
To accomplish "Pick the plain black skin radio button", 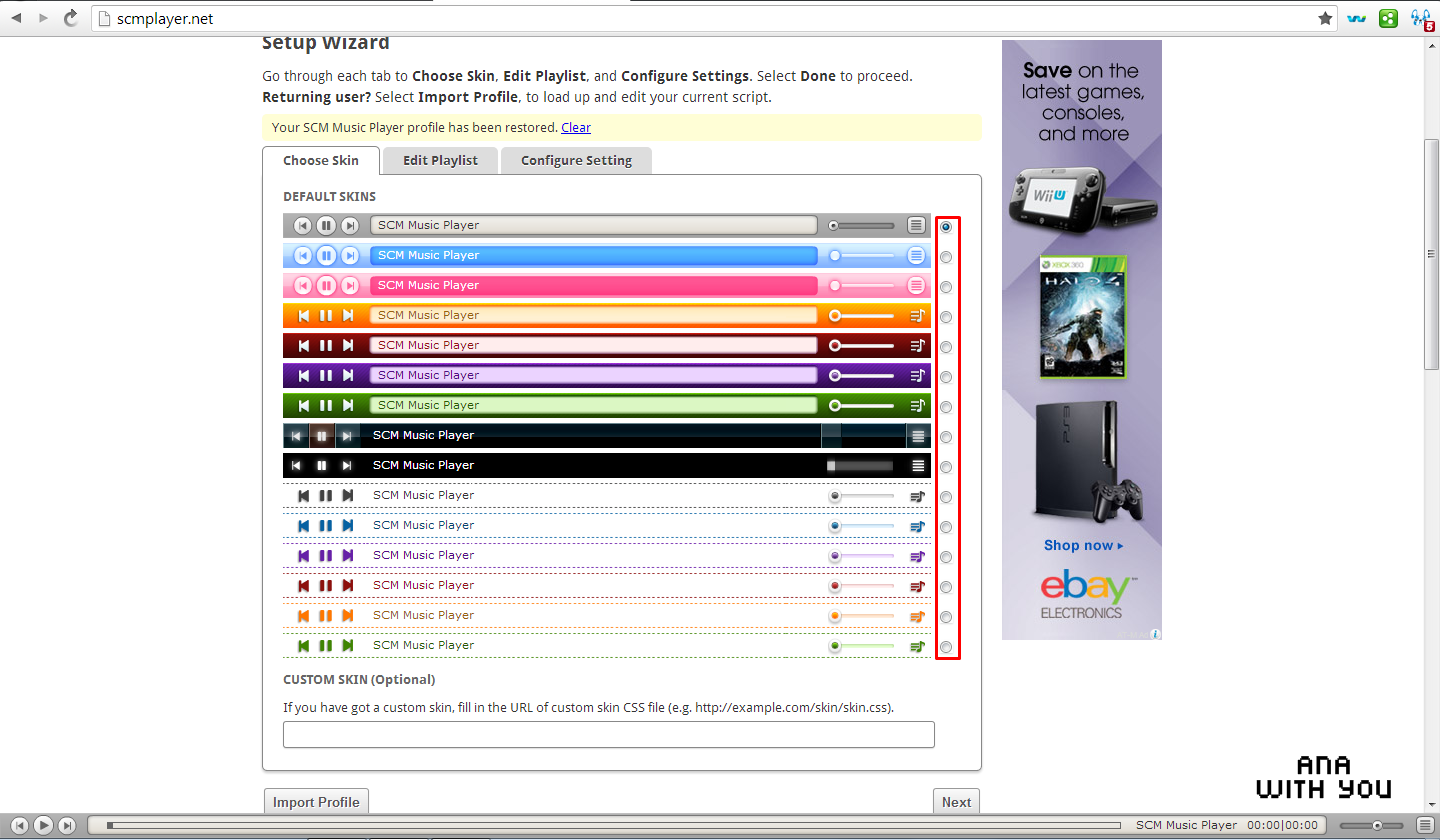I will (946, 467).
